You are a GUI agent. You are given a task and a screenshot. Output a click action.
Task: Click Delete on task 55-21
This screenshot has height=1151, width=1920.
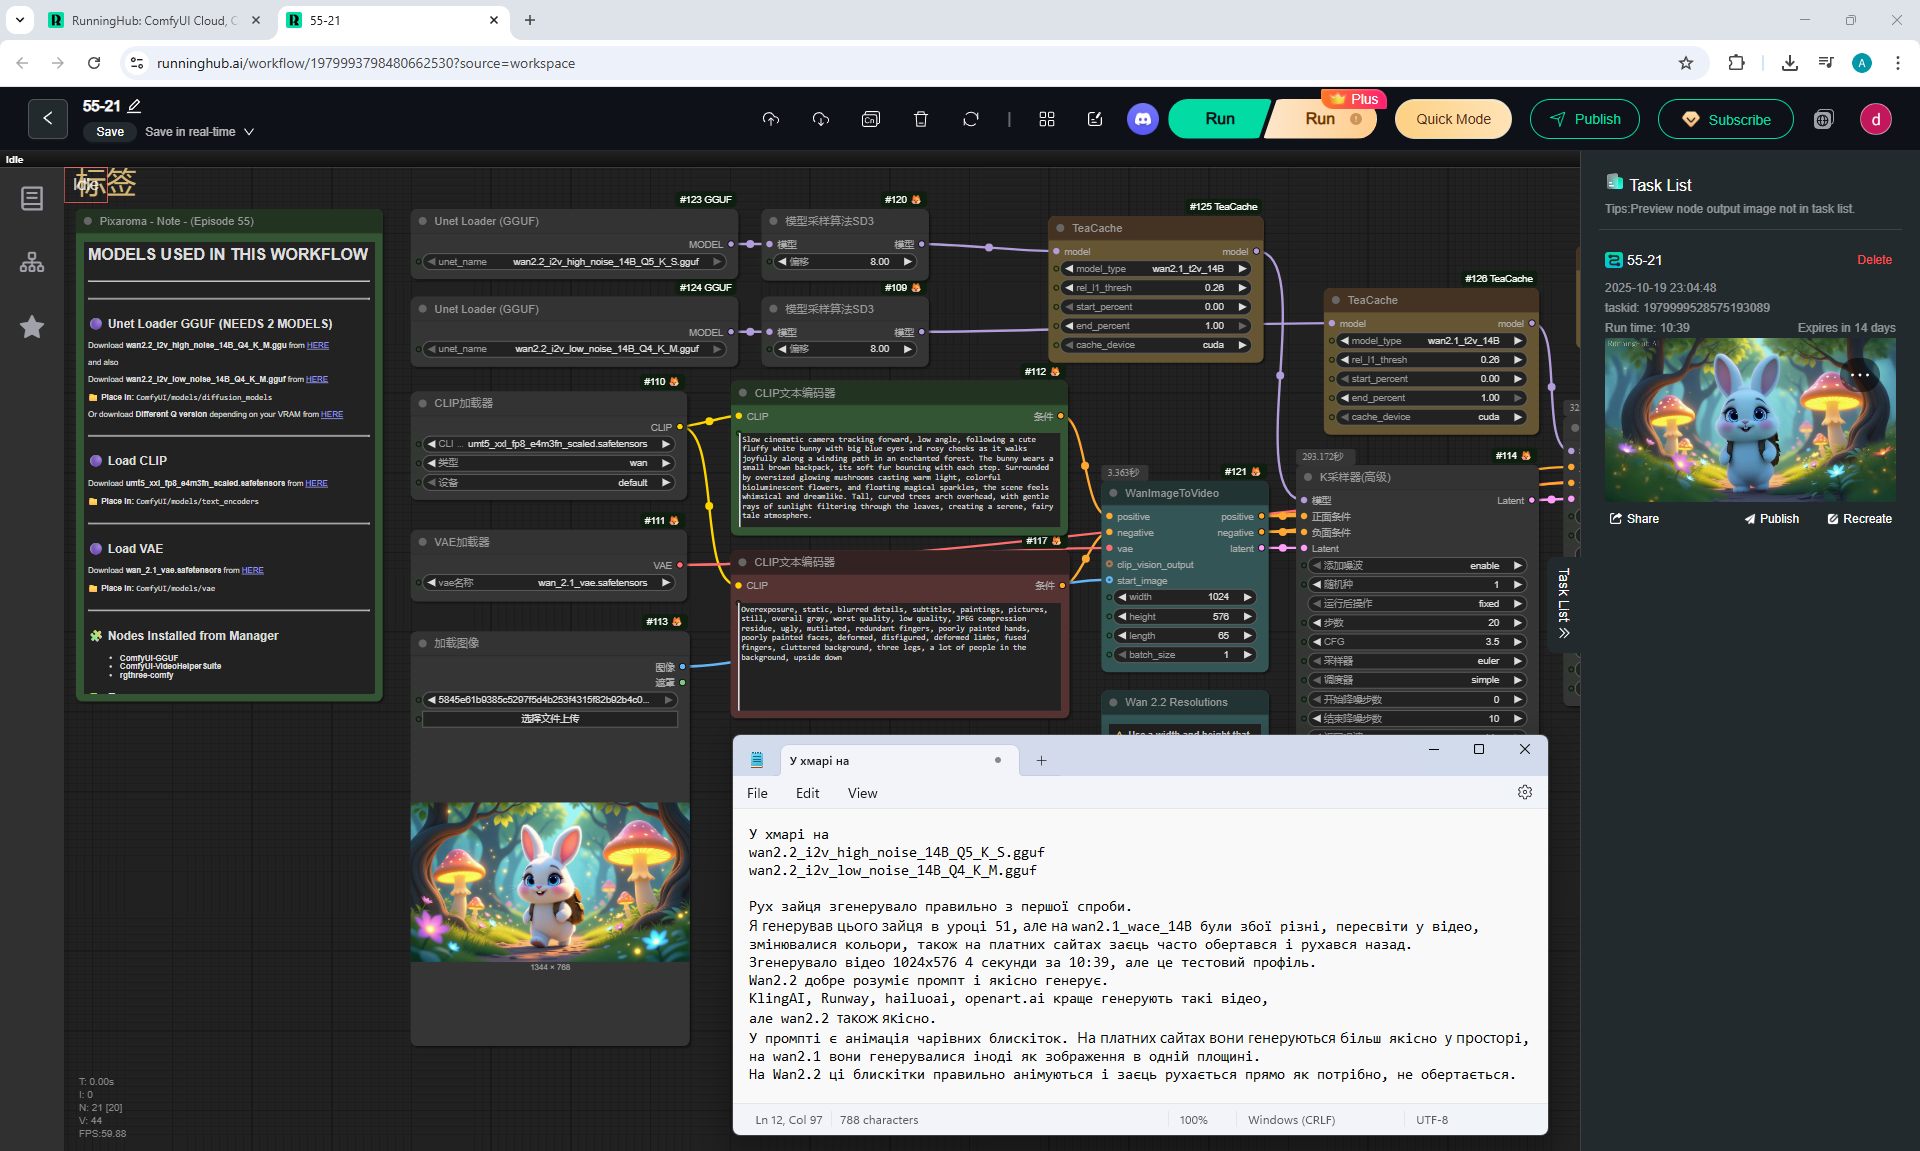pos(1873,260)
